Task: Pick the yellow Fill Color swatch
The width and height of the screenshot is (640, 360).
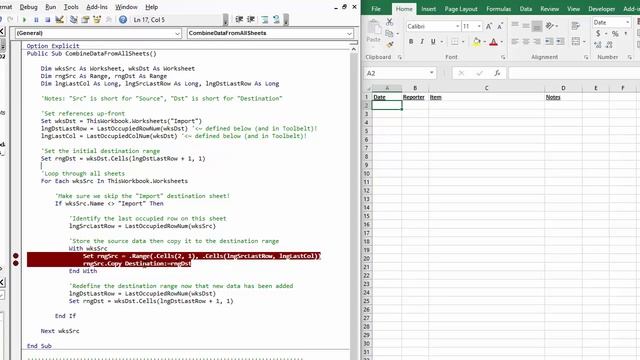Action: (x=476, y=42)
